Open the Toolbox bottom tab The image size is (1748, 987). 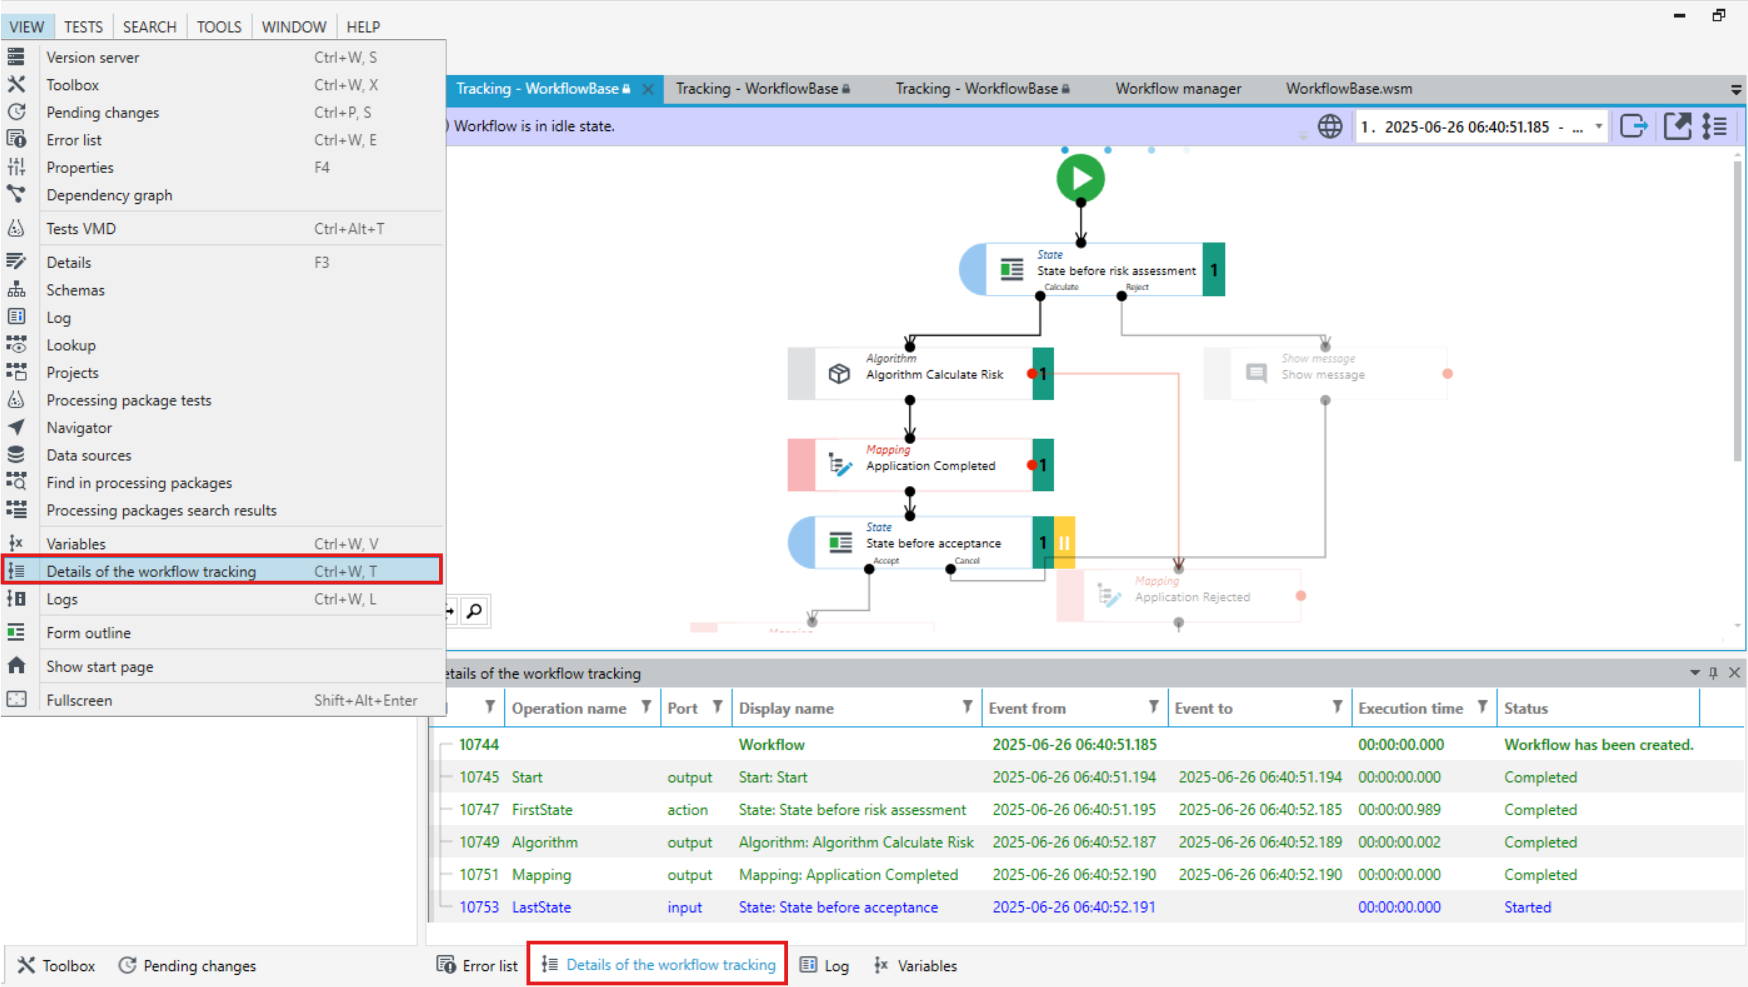click(x=56, y=966)
